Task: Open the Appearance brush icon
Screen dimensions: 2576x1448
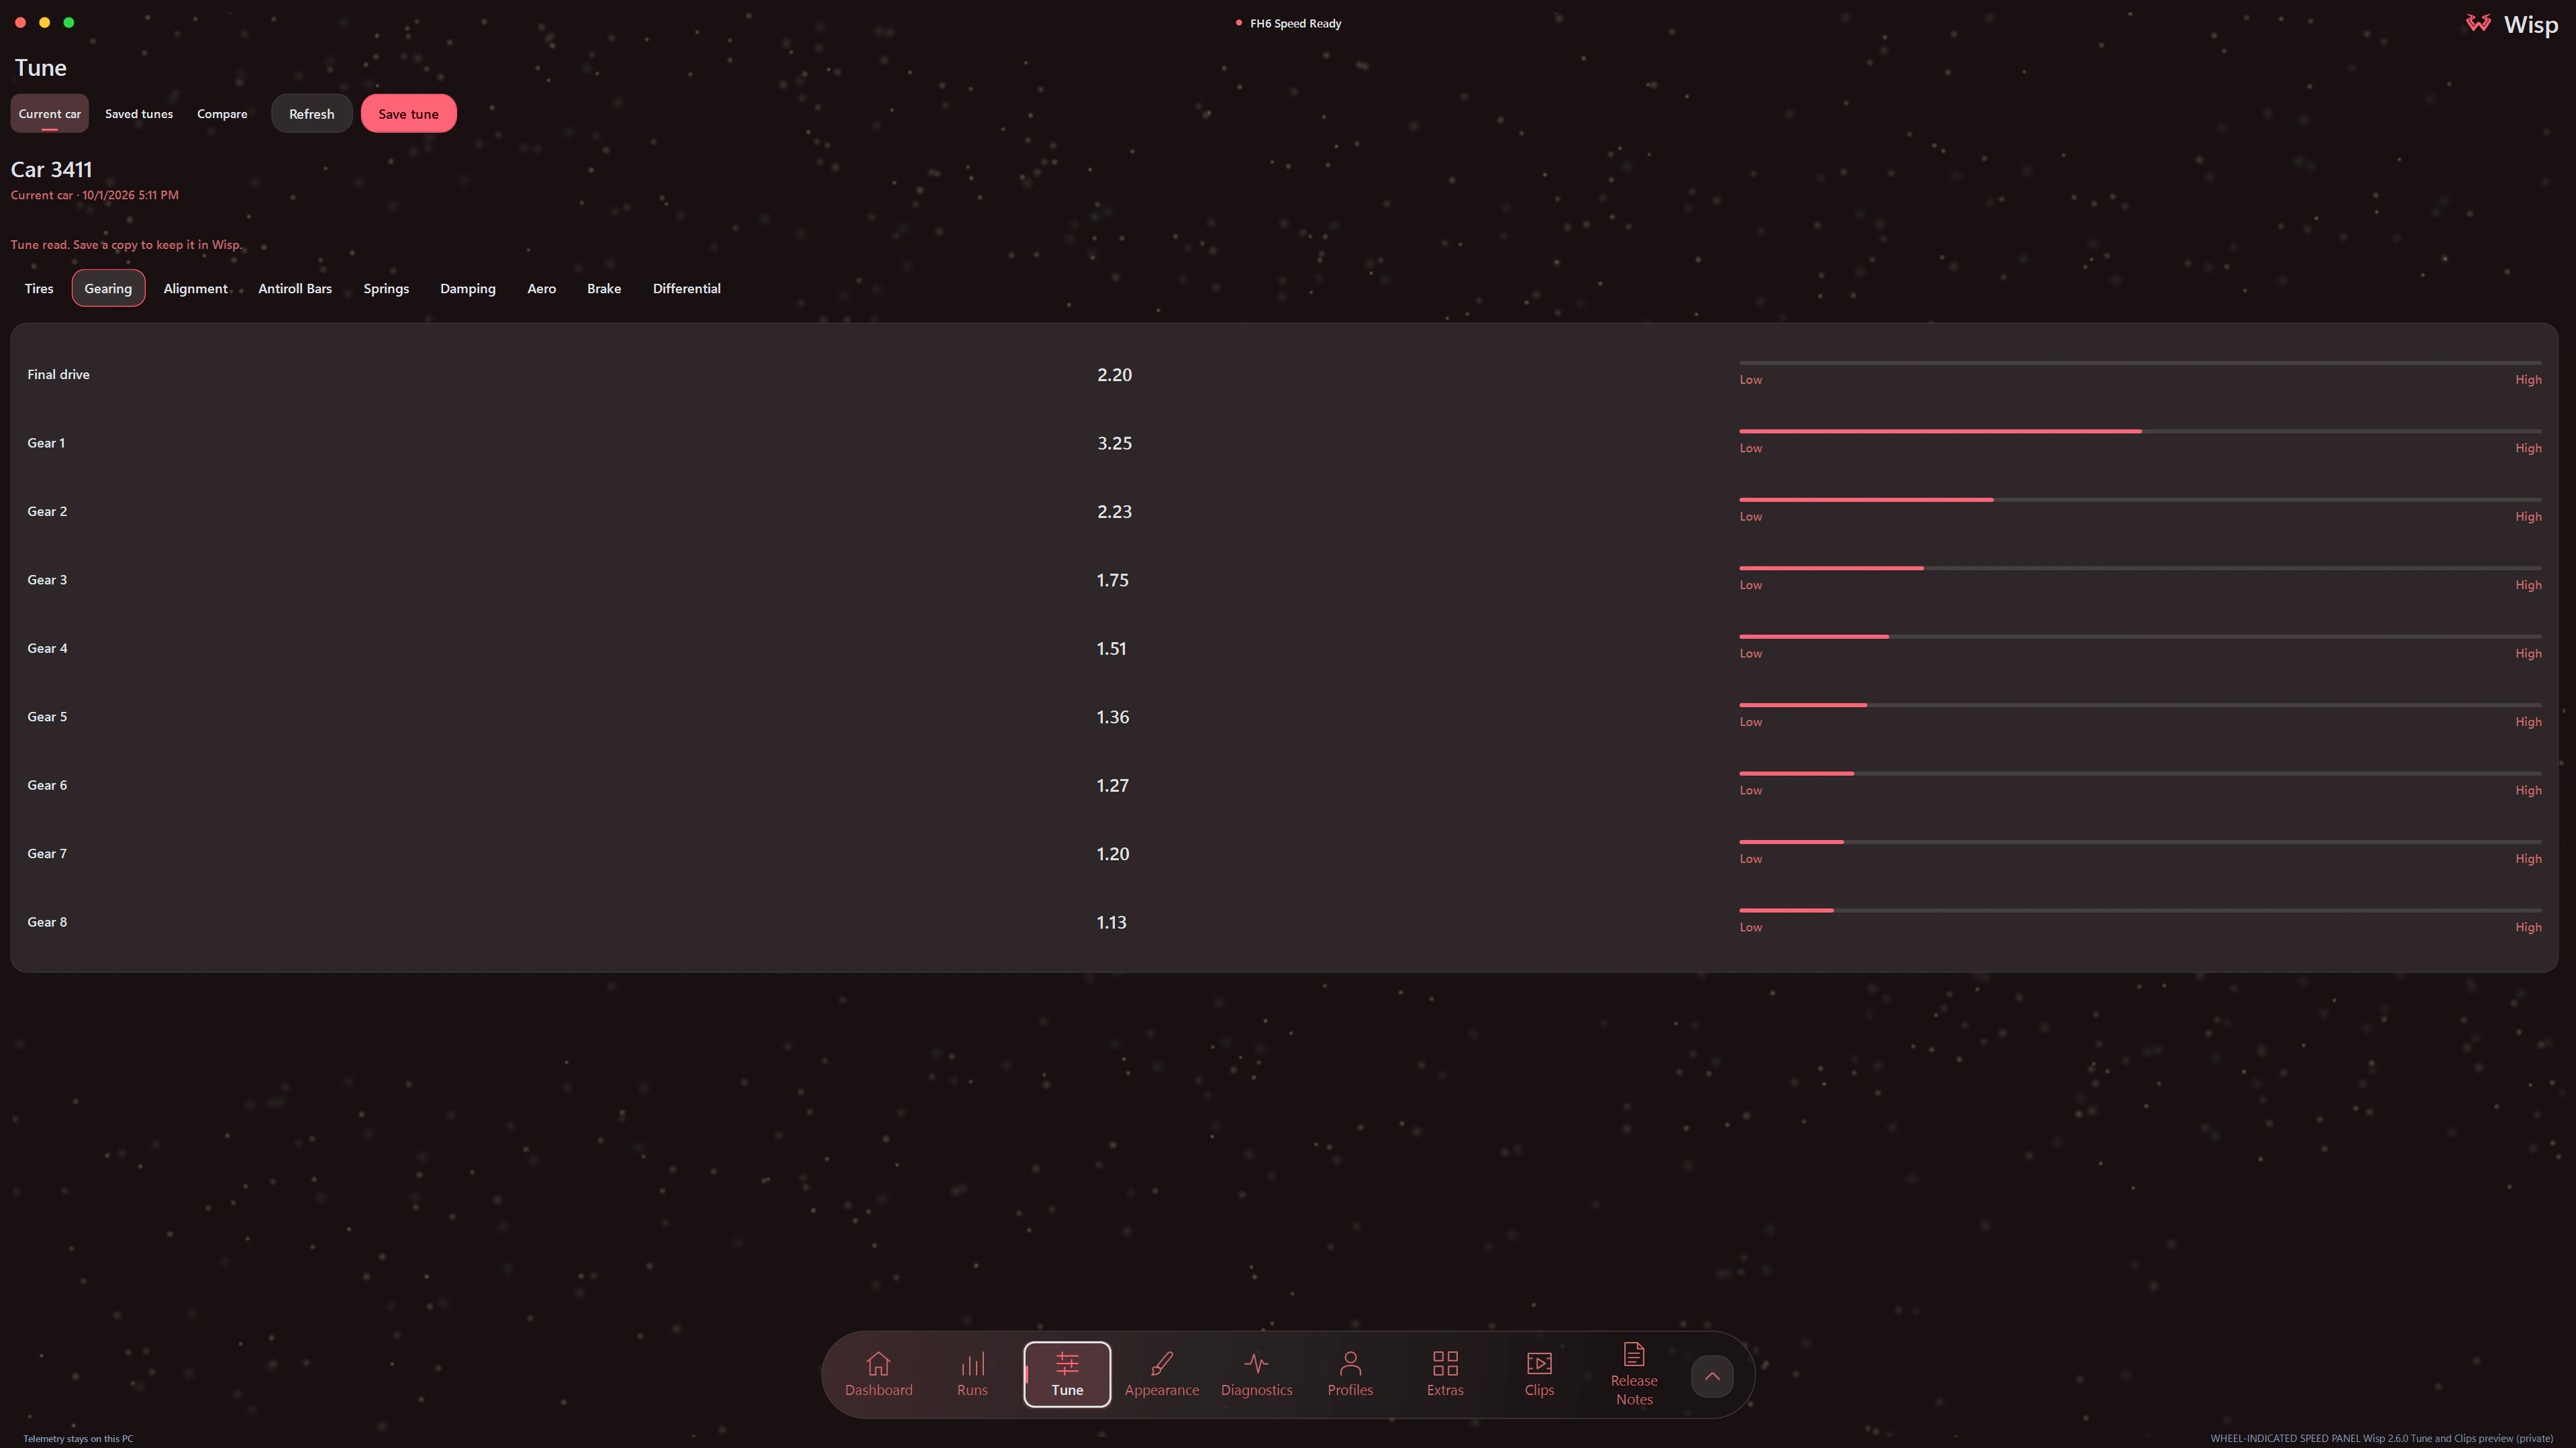Action: pos(1161,1363)
